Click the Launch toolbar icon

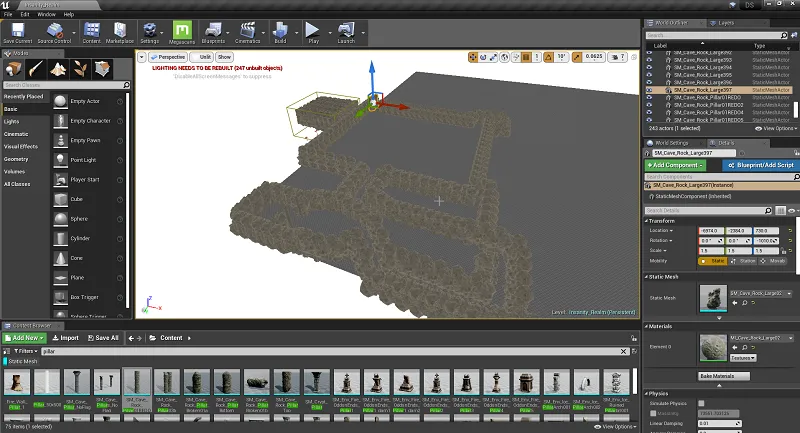click(x=346, y=31)
